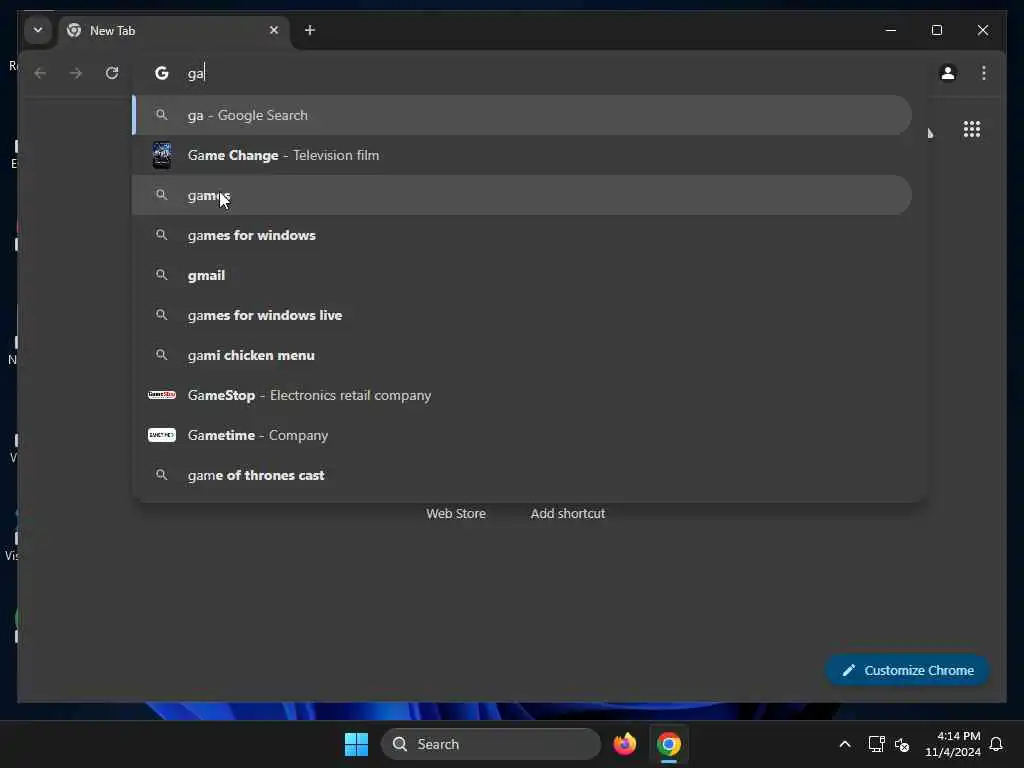Screen dimensions: 1024x768
Task: Click the forward navigation arrow
Action: click(x=76, y=73)
